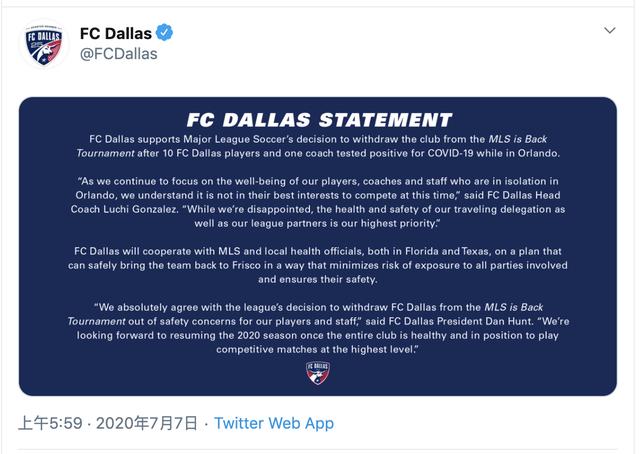Expand the tweet options chevron

(x=610, y=30)
